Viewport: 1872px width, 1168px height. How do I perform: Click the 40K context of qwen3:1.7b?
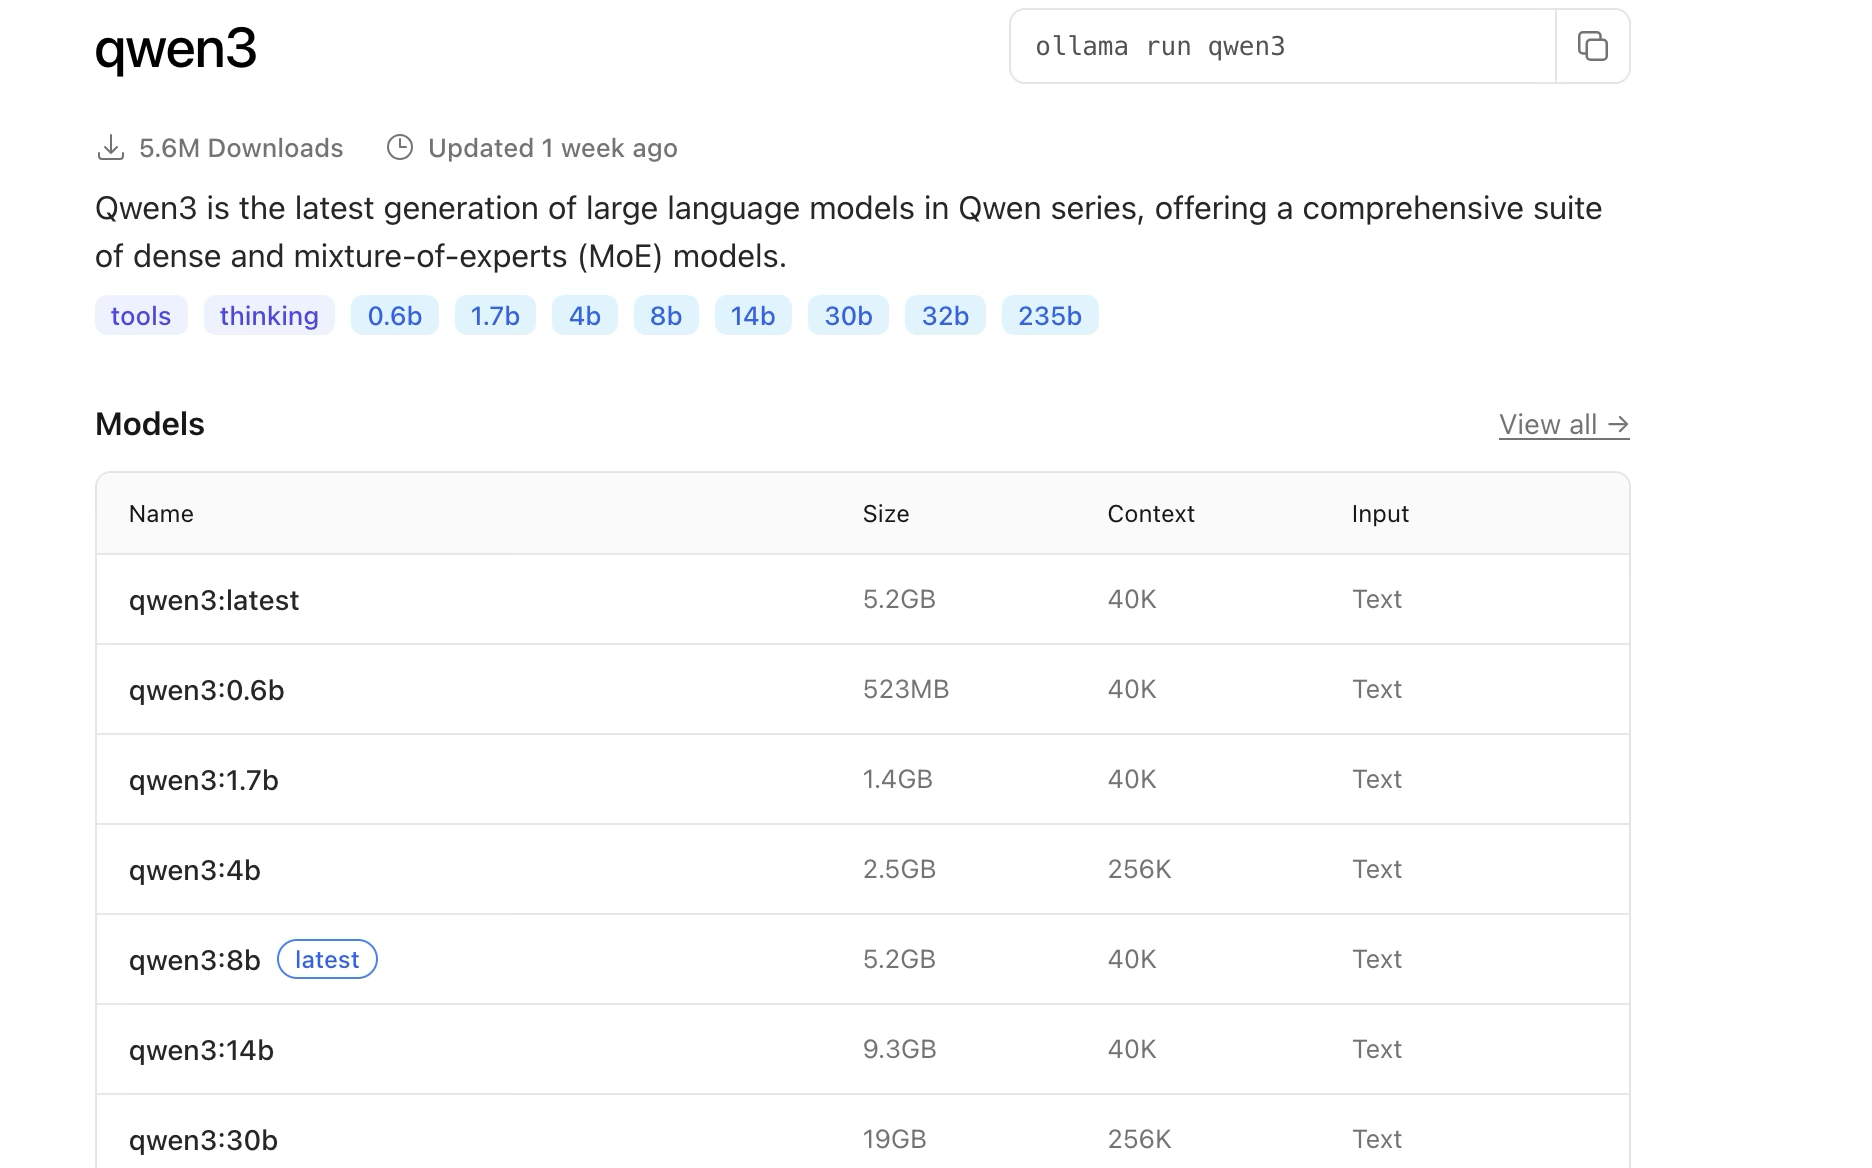[1132, 779]
